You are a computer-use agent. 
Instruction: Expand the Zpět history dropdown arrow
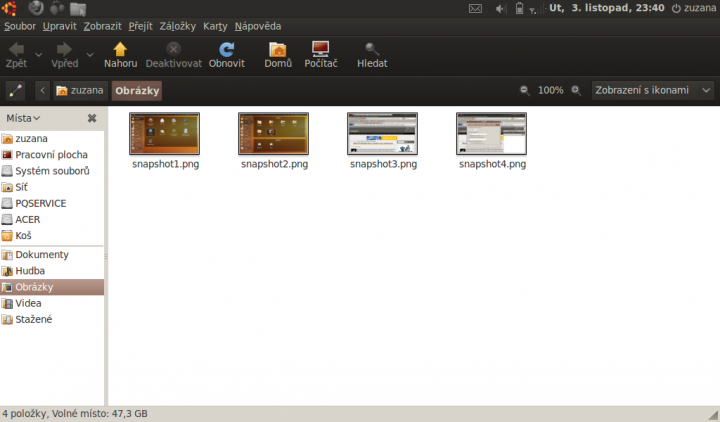coord(39,55)
